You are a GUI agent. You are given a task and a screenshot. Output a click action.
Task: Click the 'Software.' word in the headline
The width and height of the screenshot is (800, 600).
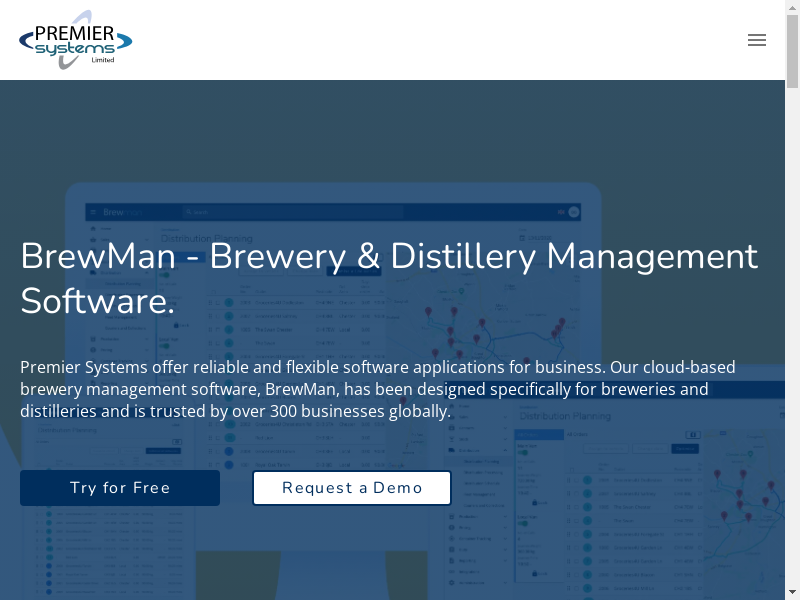(x=97, y=301)
